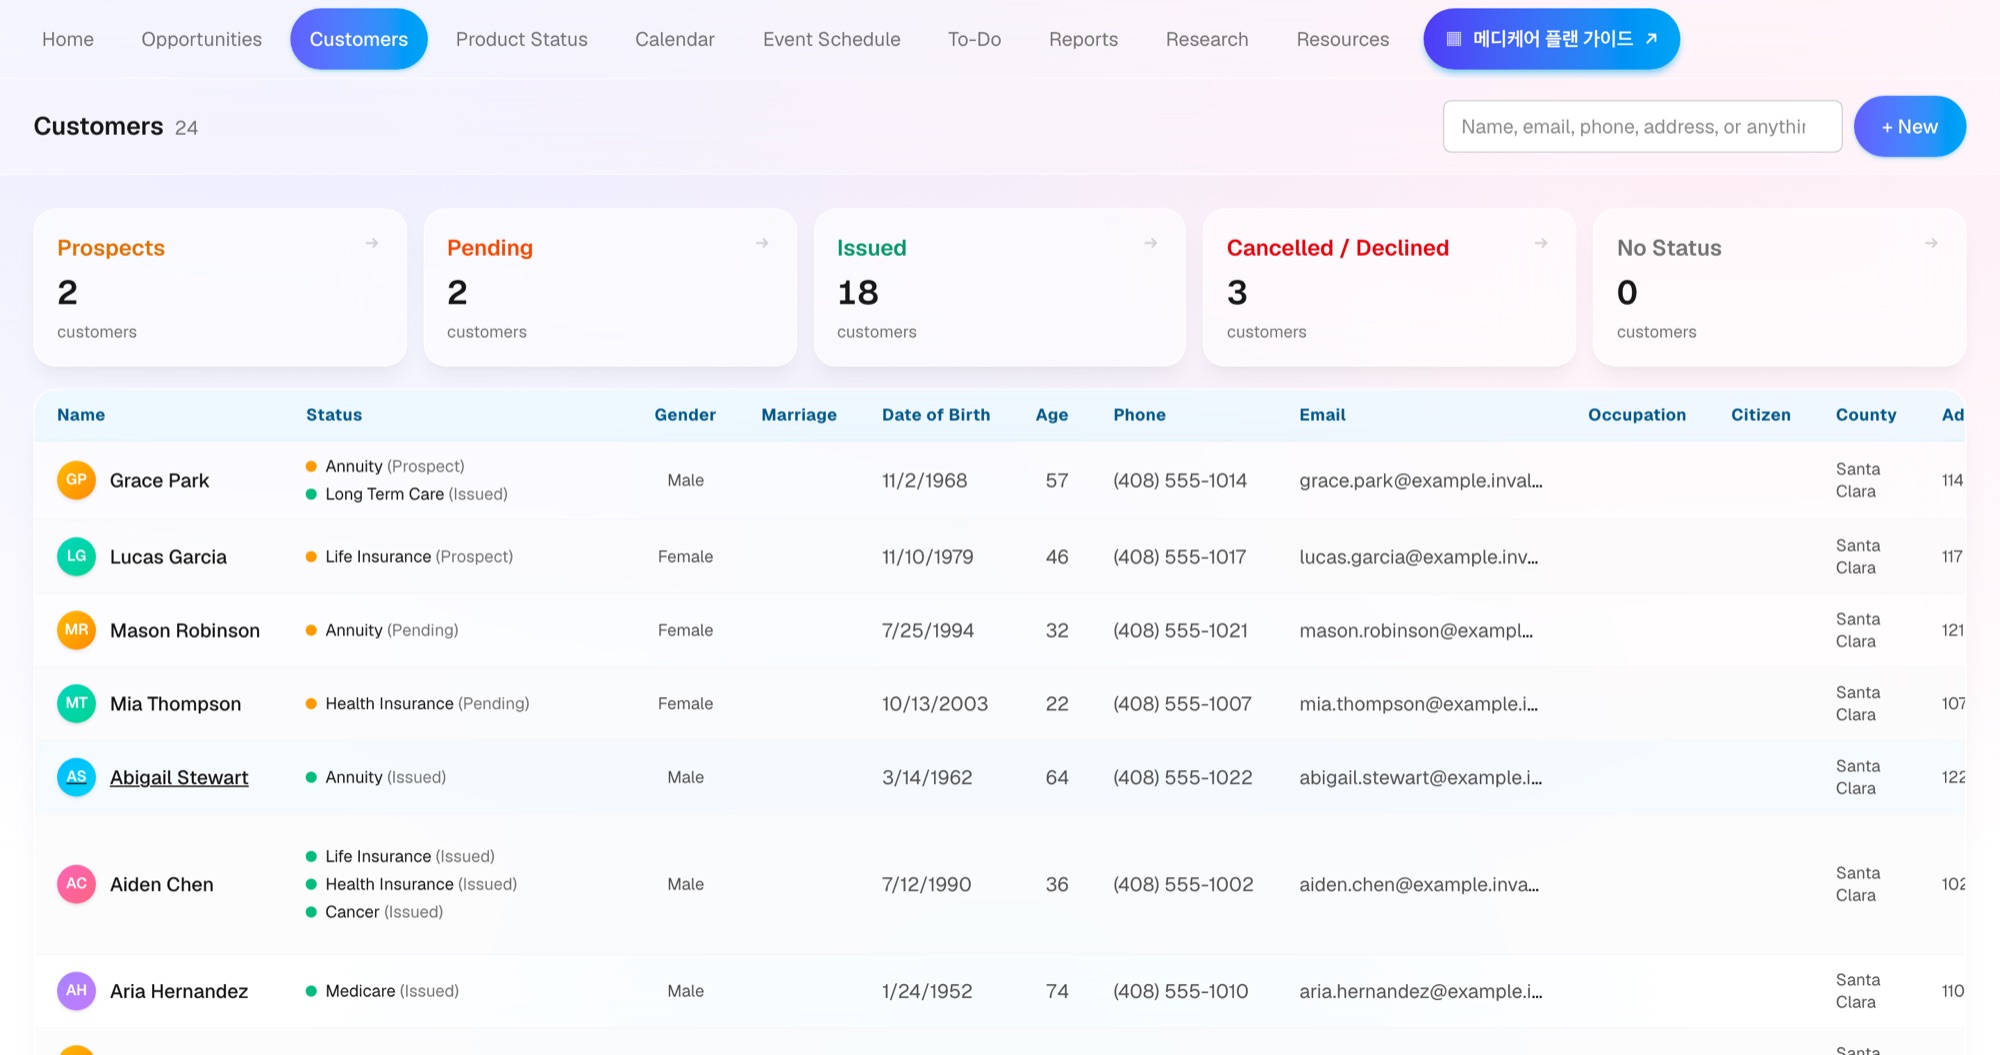Click arrow icon on Cancelled / Declined card
The image size is (2000, 1055).
(x=1541, y=243)
